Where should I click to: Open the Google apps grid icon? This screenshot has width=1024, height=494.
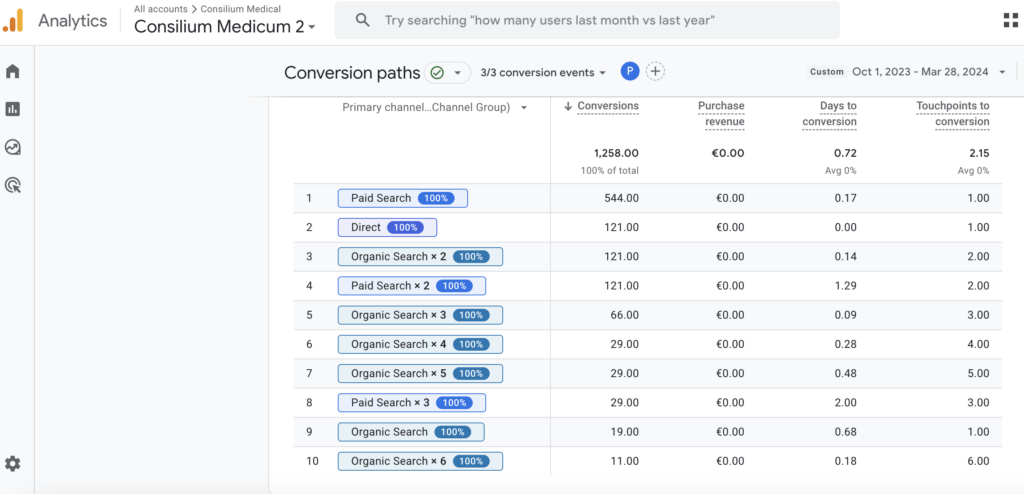pos(1010,20)
